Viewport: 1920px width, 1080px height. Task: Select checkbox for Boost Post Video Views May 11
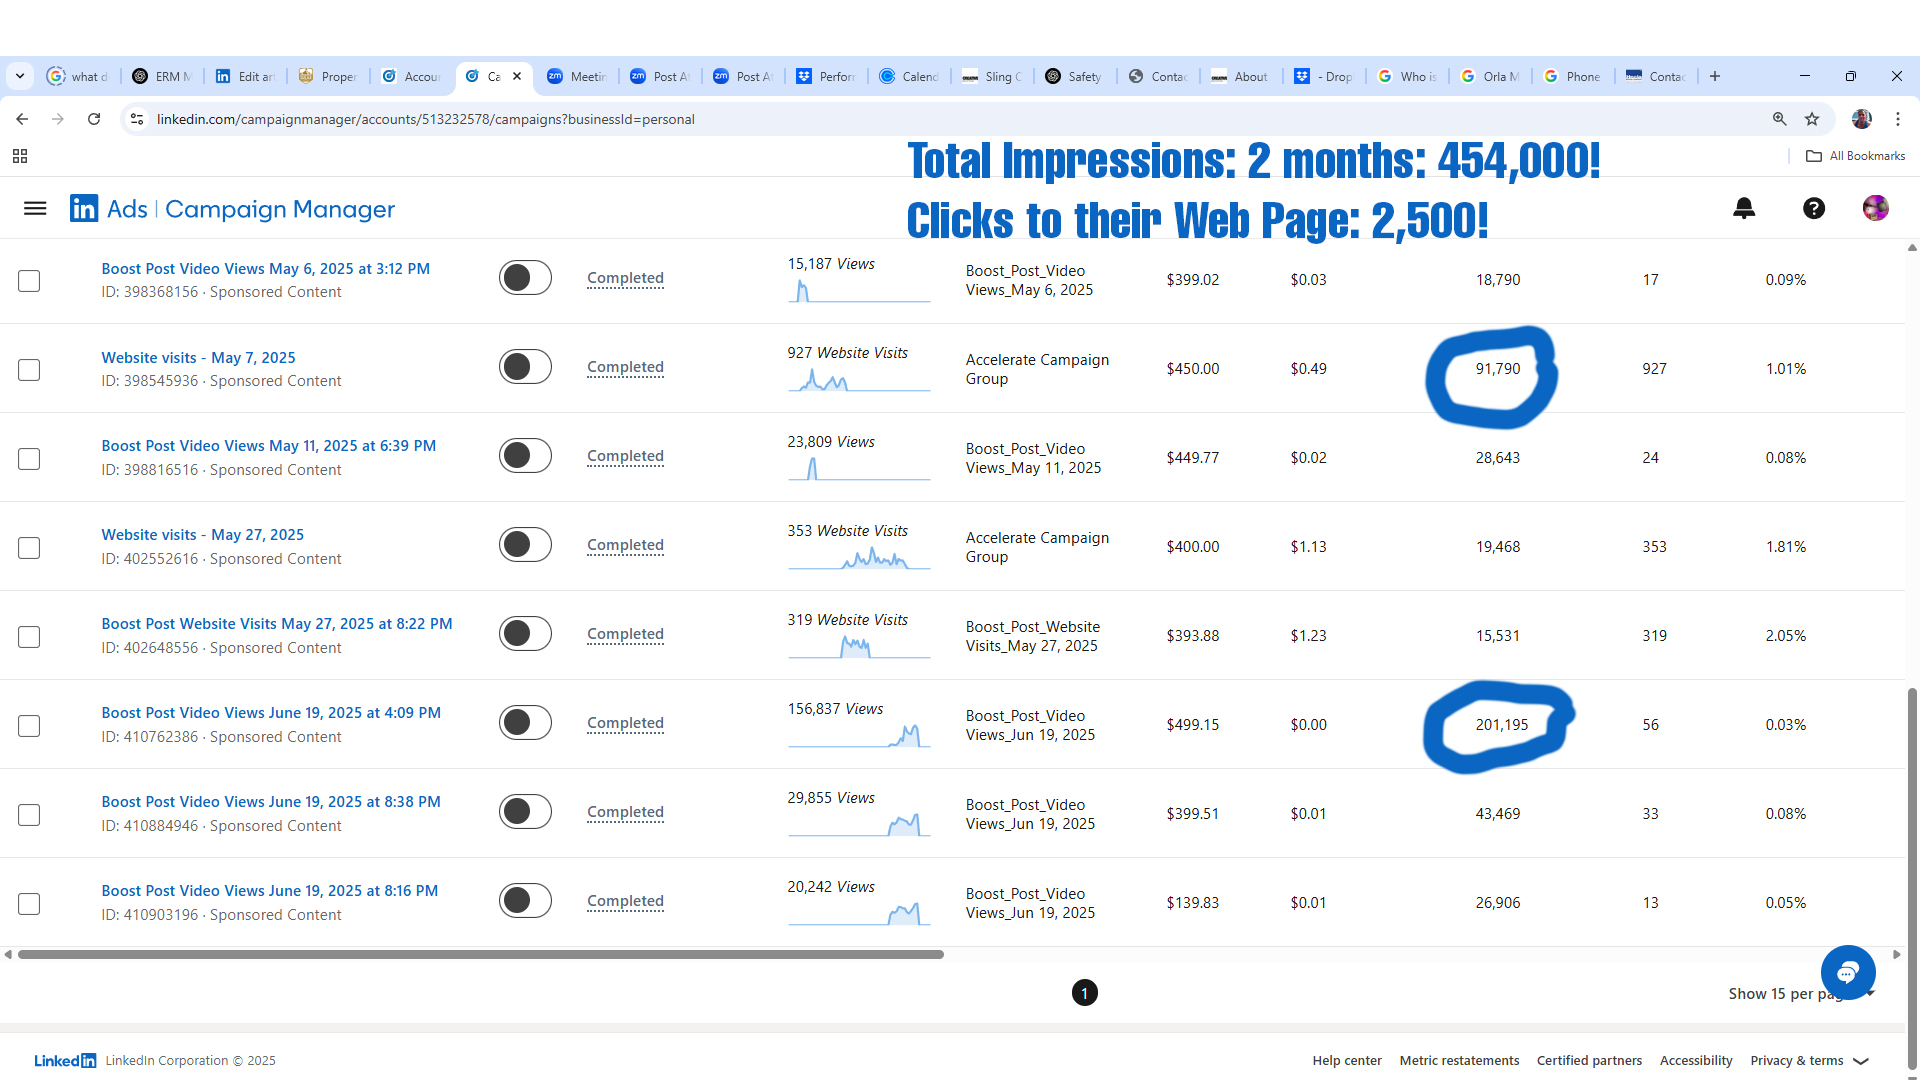pos(29,459)
